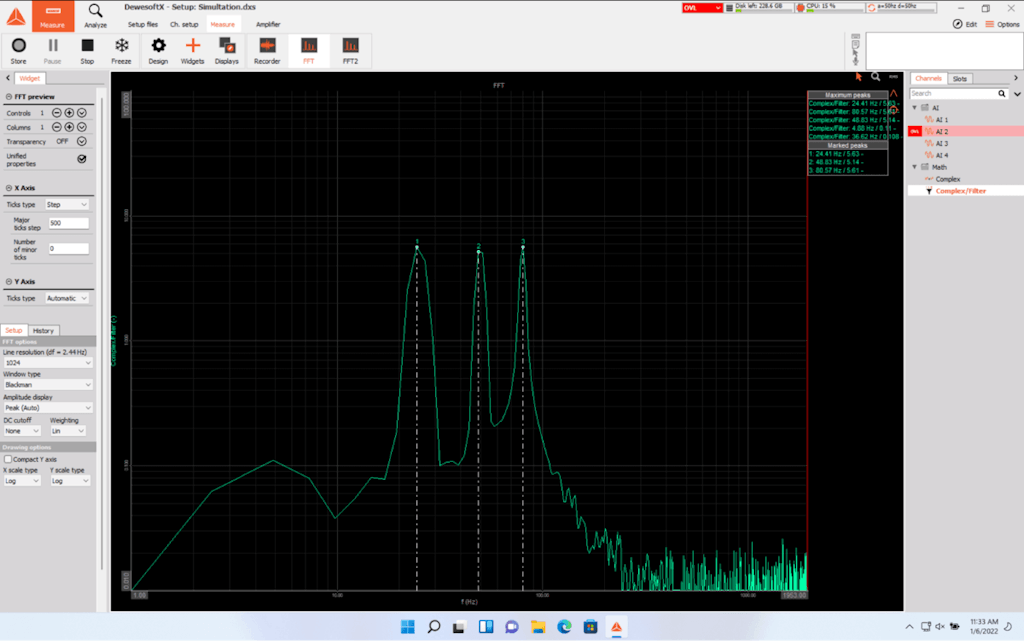Enable the Compact Y axis checkbox
1024x641 pixels.
point(8,459)
